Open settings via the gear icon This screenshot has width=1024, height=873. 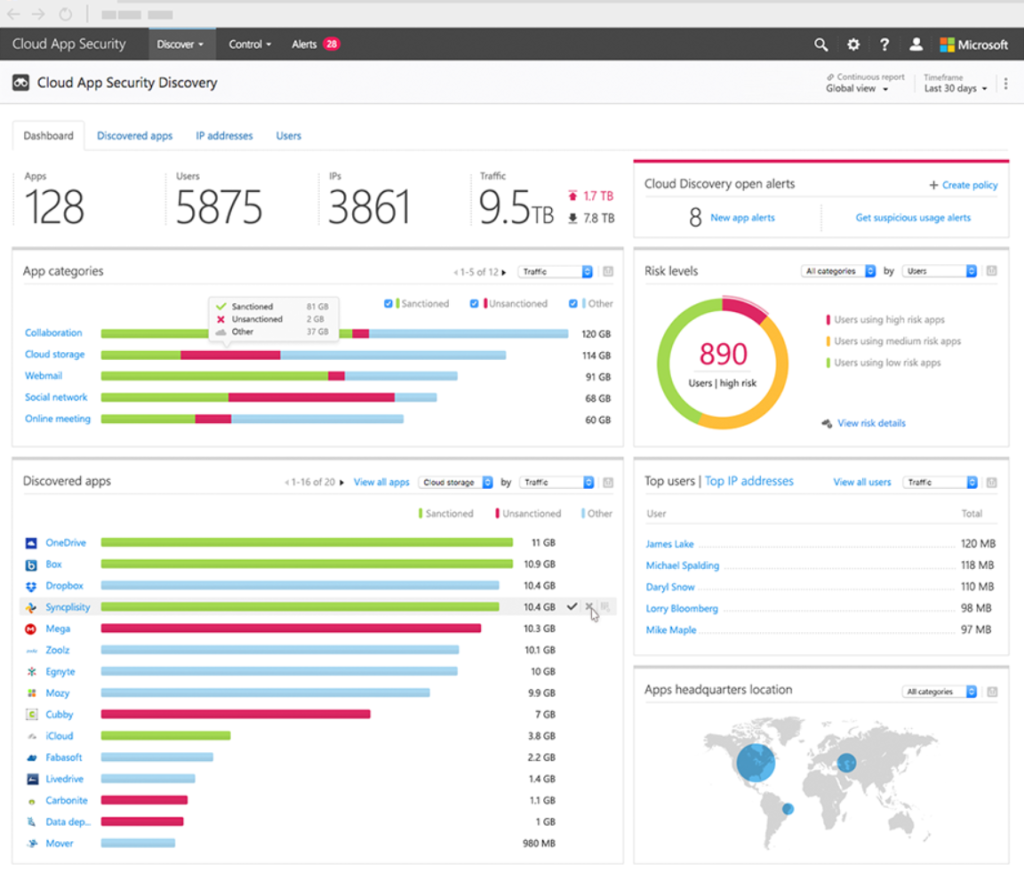[853, 44]
